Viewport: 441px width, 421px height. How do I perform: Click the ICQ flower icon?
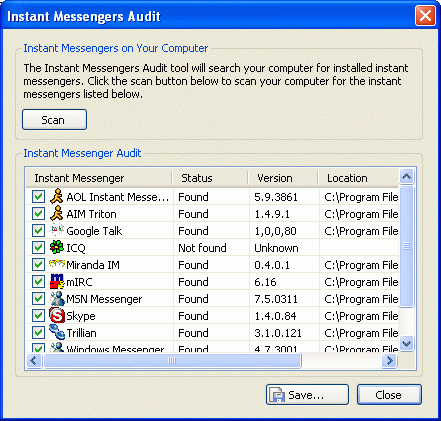tap(56, 247)
